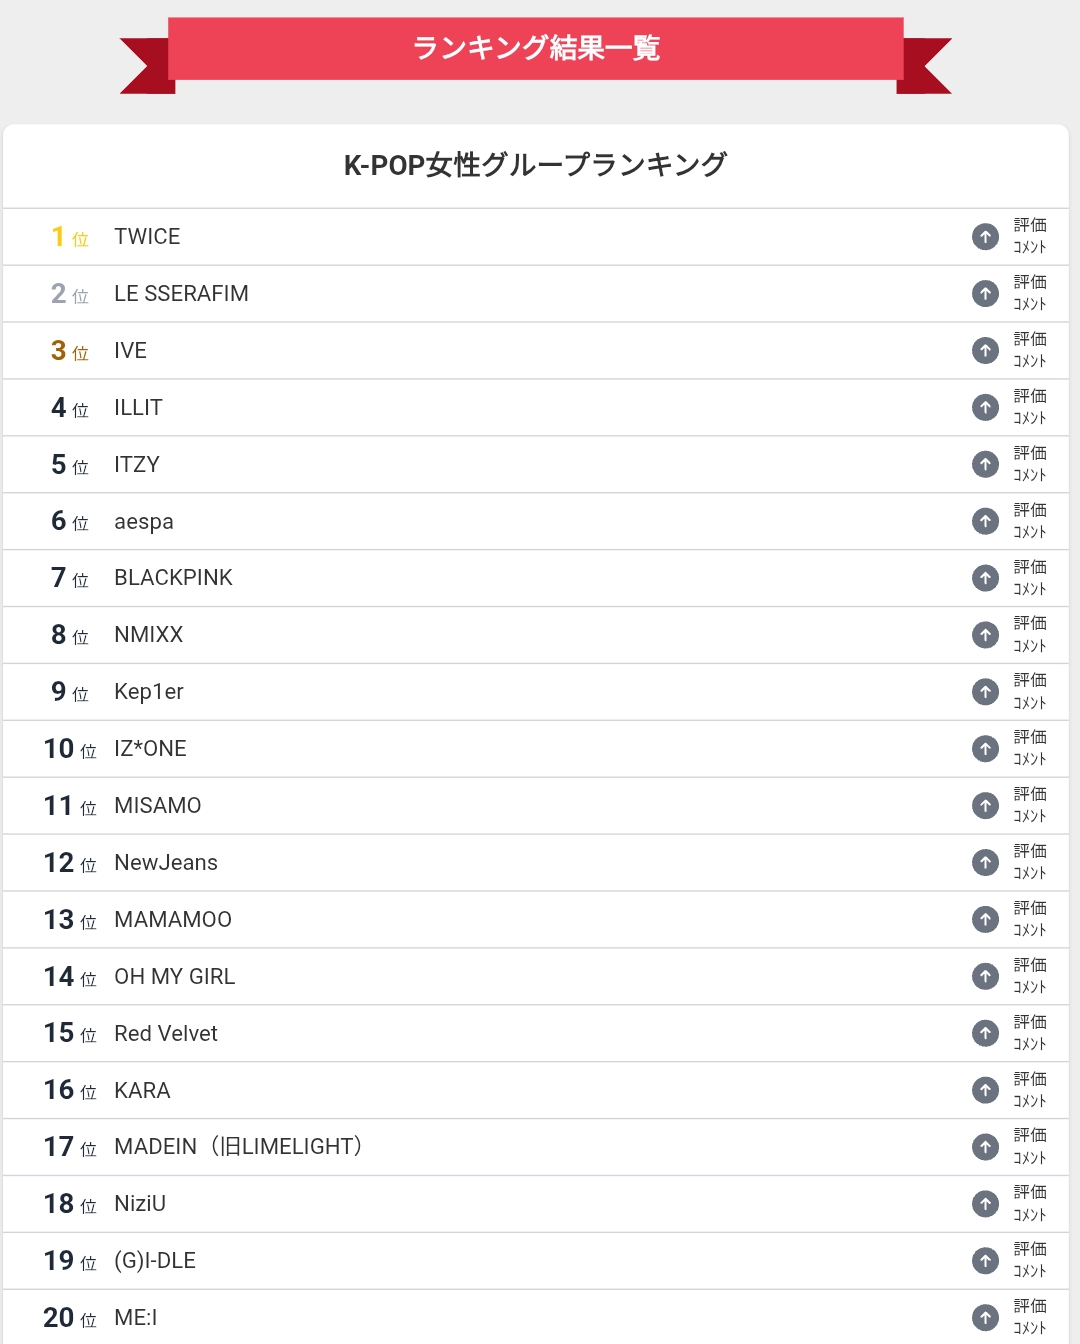1080x1344 pixels.
Task: Open 評価コメント for Kep1er
Action: 1030,692
